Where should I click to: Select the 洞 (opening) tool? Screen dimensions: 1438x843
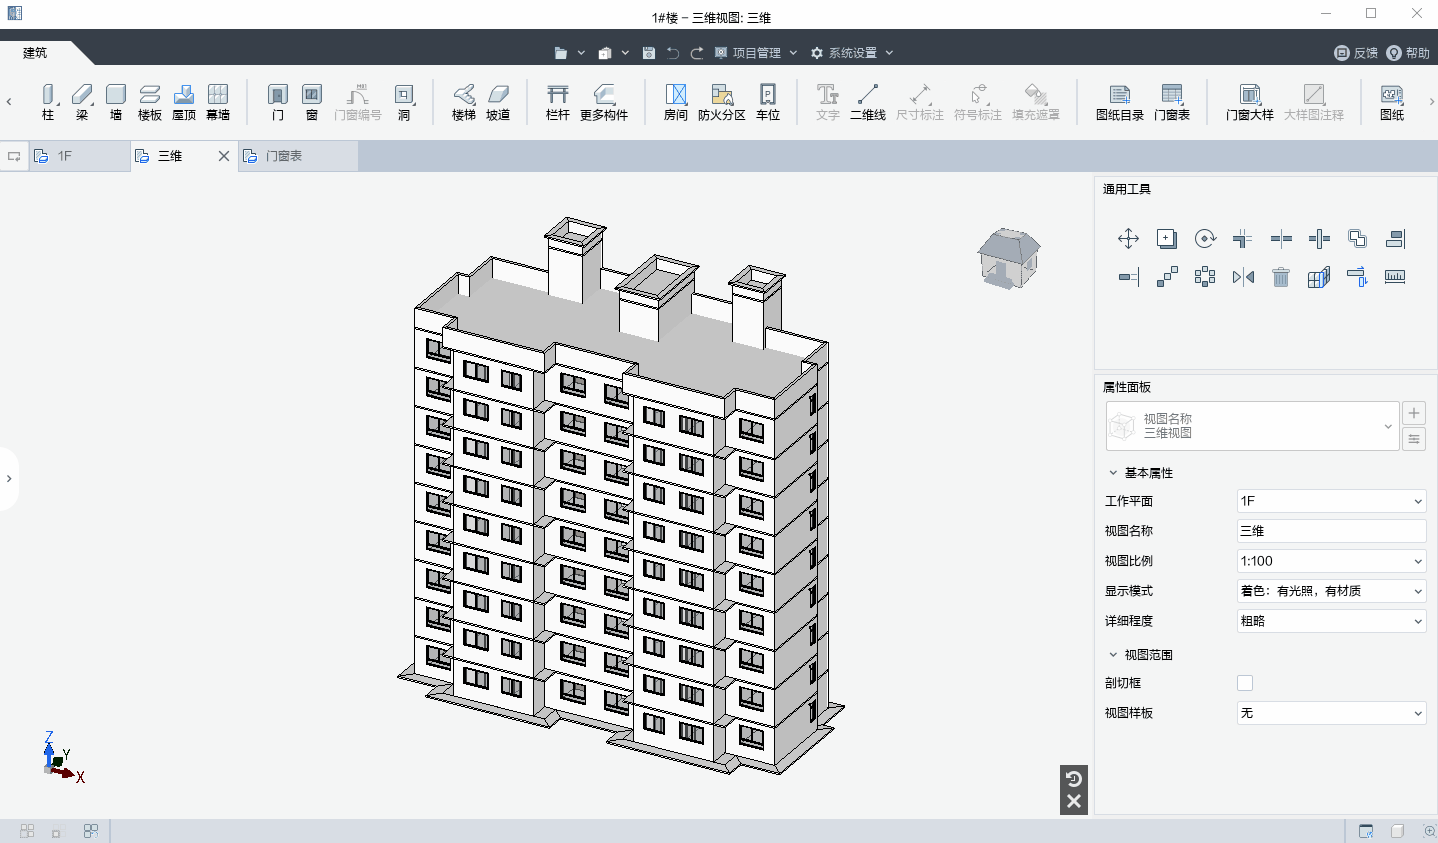pyautogui.click(x=404, y=102)
